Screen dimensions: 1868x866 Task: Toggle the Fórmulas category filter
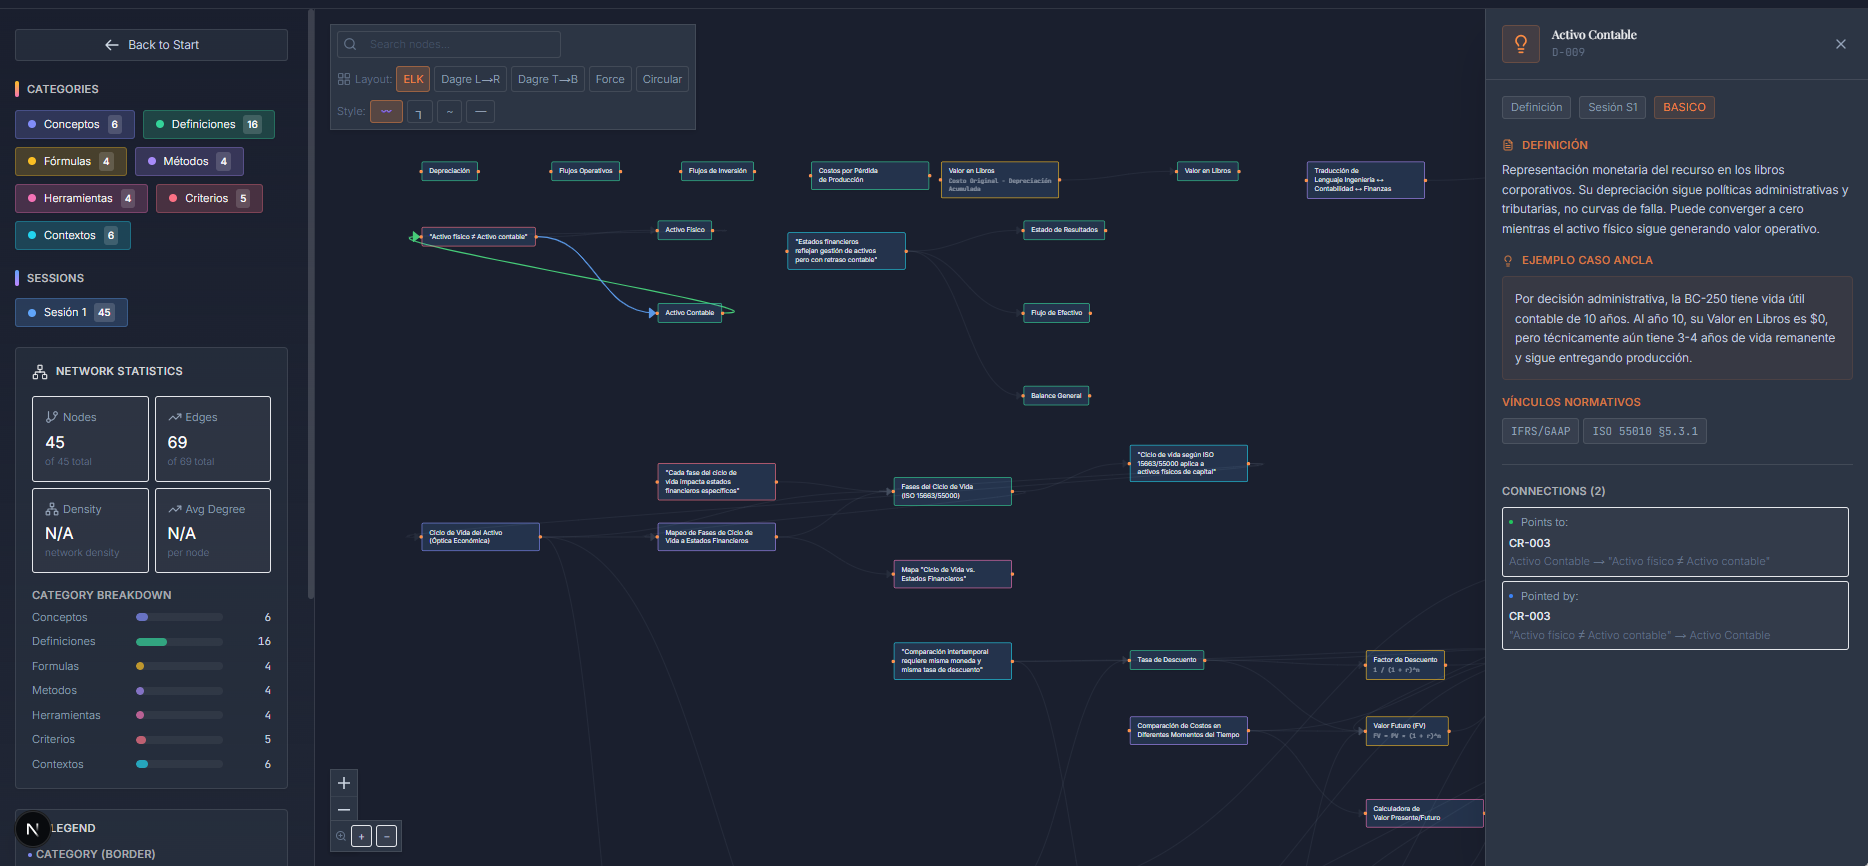pos(69,161)
